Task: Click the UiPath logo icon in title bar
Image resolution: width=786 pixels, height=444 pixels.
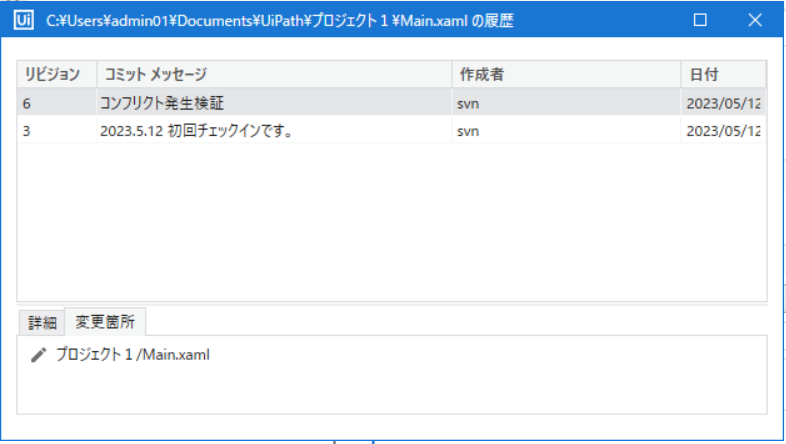Action: pyautogui.click(x=23, y=20)
